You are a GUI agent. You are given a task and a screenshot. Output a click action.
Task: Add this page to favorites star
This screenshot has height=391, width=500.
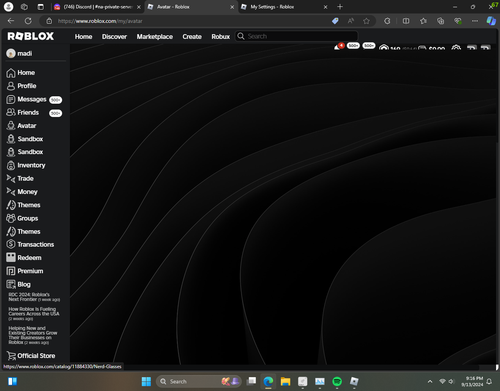coord(366,21)
